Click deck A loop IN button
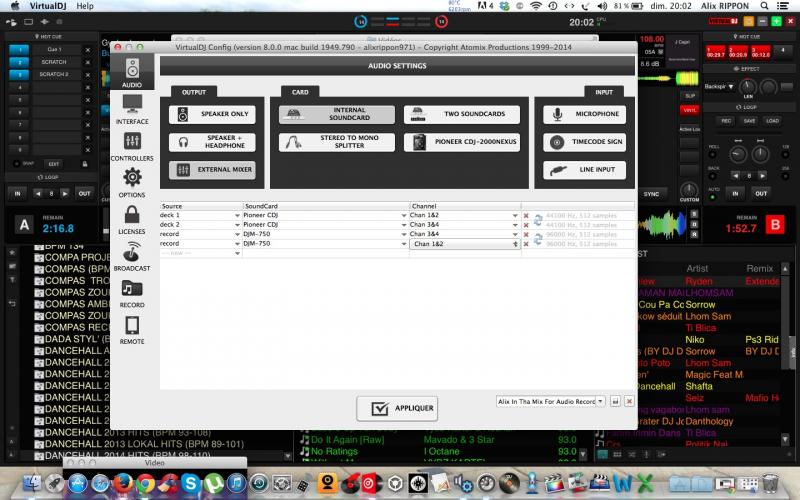The width and height of the screenshot is (800, 500). coord(17,194)
